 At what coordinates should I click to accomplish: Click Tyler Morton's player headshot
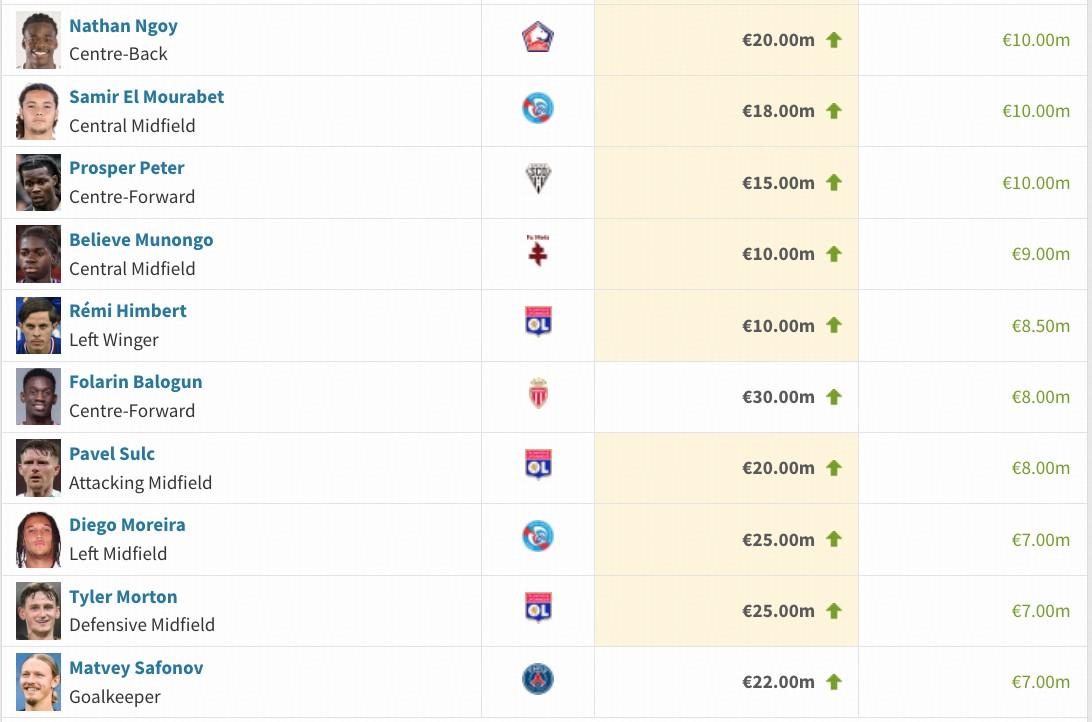(38, 611)
